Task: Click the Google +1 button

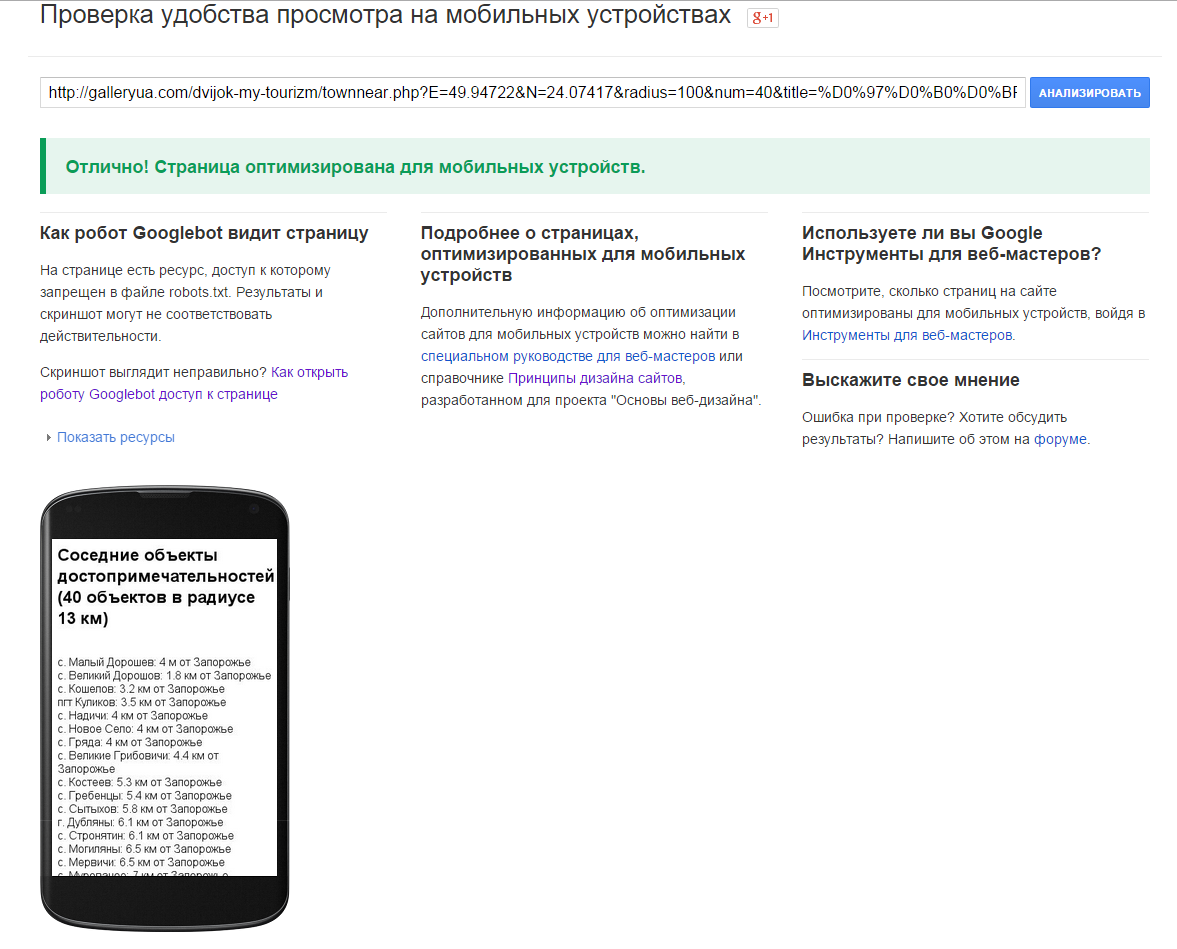Action: tap(763, 17)
